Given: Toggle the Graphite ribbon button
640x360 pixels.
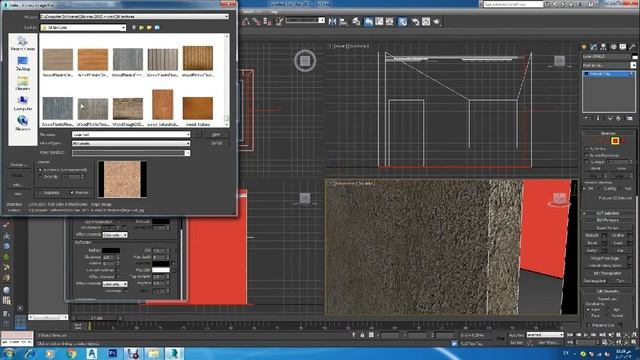Looking at the screenshot, I should (x=368, y=22).
